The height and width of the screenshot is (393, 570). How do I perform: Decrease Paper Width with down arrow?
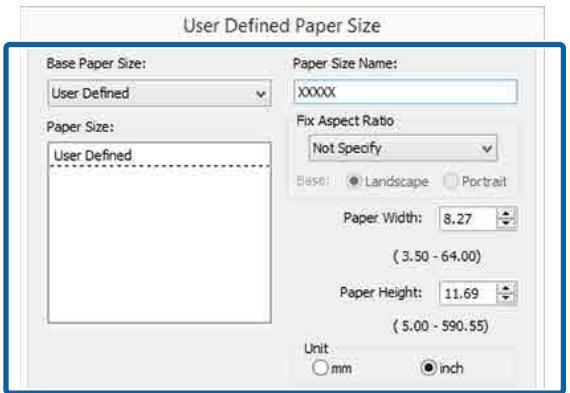pos(506,224)
